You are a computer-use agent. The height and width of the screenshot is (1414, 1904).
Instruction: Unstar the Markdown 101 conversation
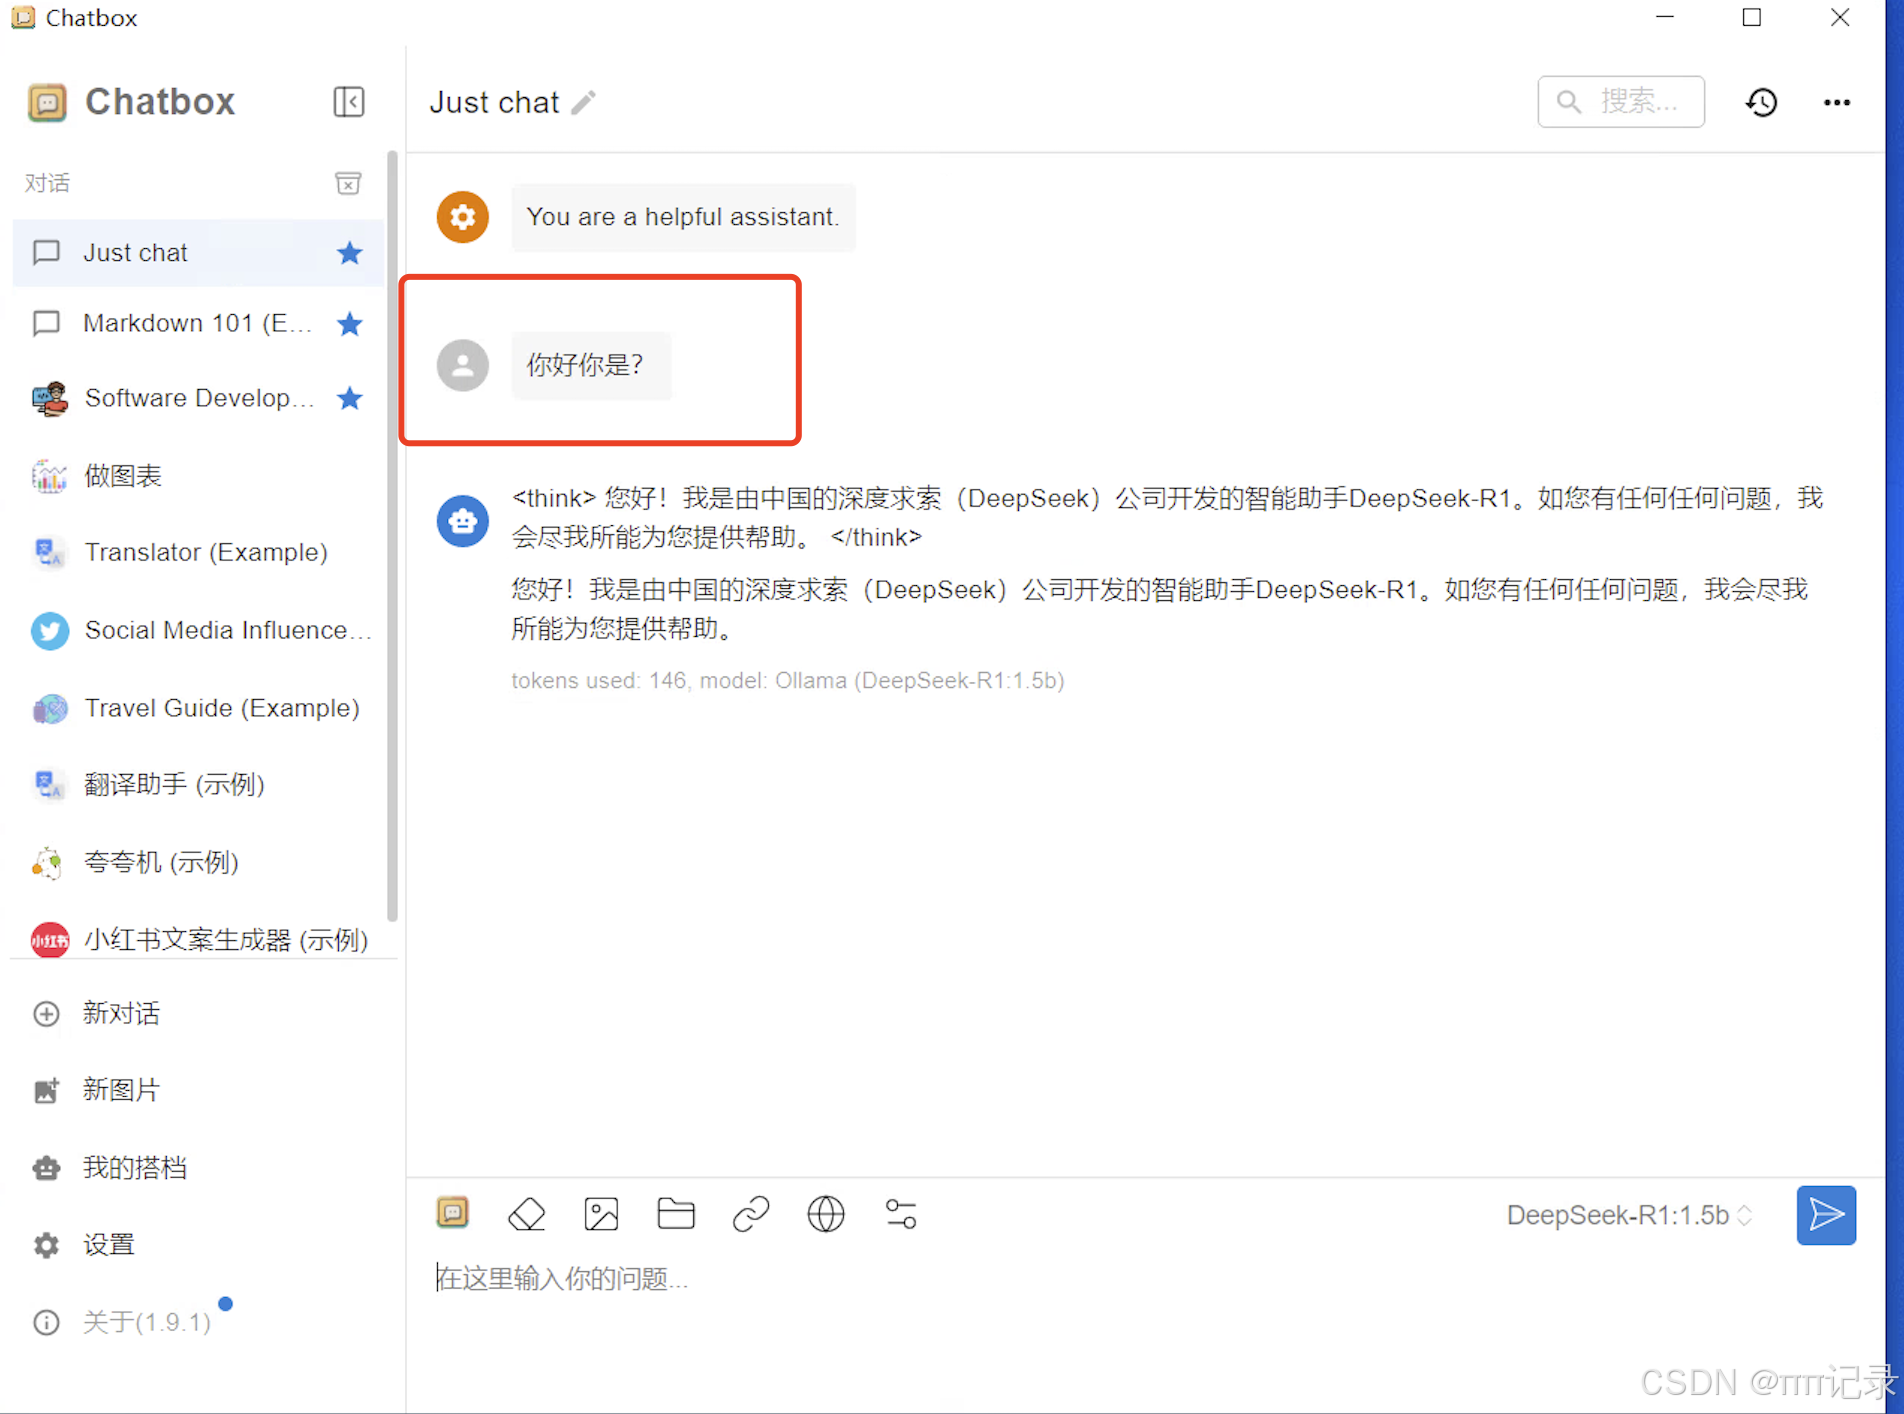pos(349,324)
